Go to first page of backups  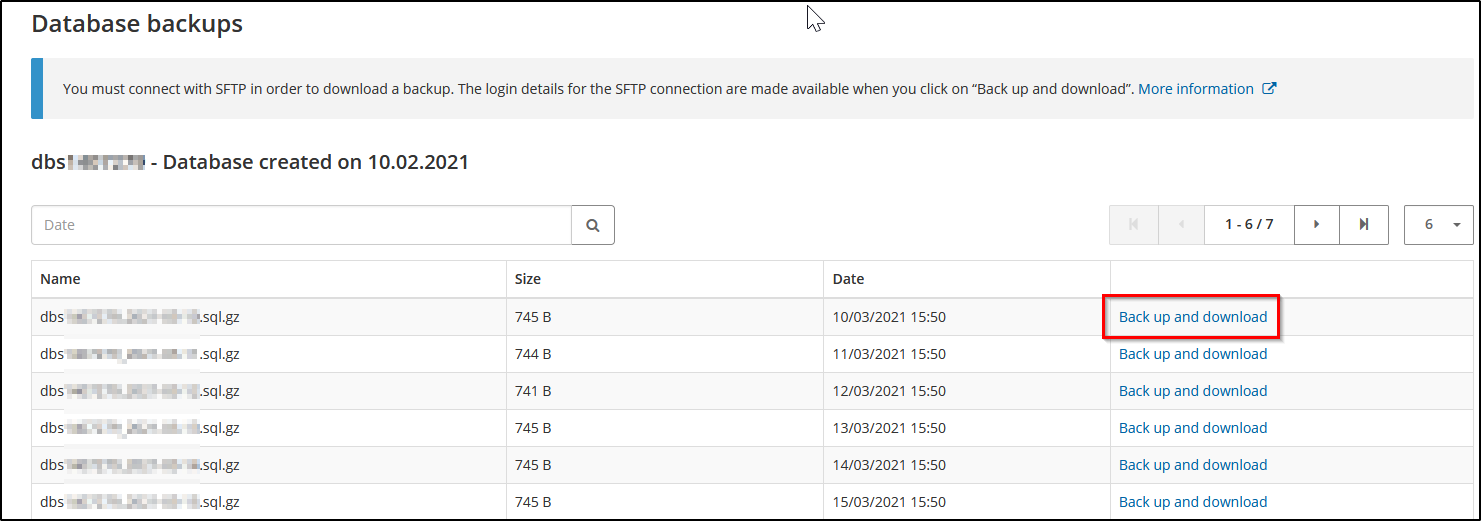1134,225
